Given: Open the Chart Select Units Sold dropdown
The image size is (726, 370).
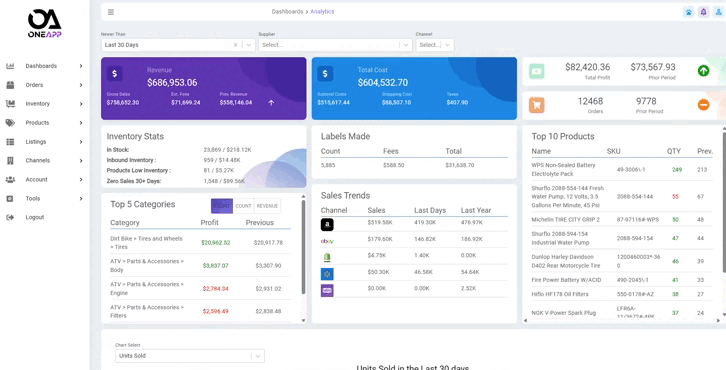Looking at the screenshot, I should [190, 356].
